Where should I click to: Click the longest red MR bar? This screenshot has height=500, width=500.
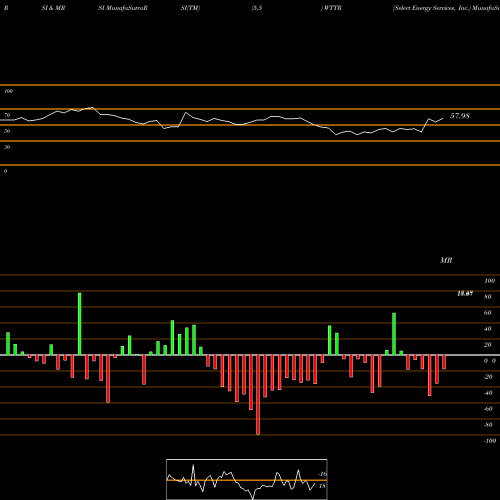[x=258, y=395]
